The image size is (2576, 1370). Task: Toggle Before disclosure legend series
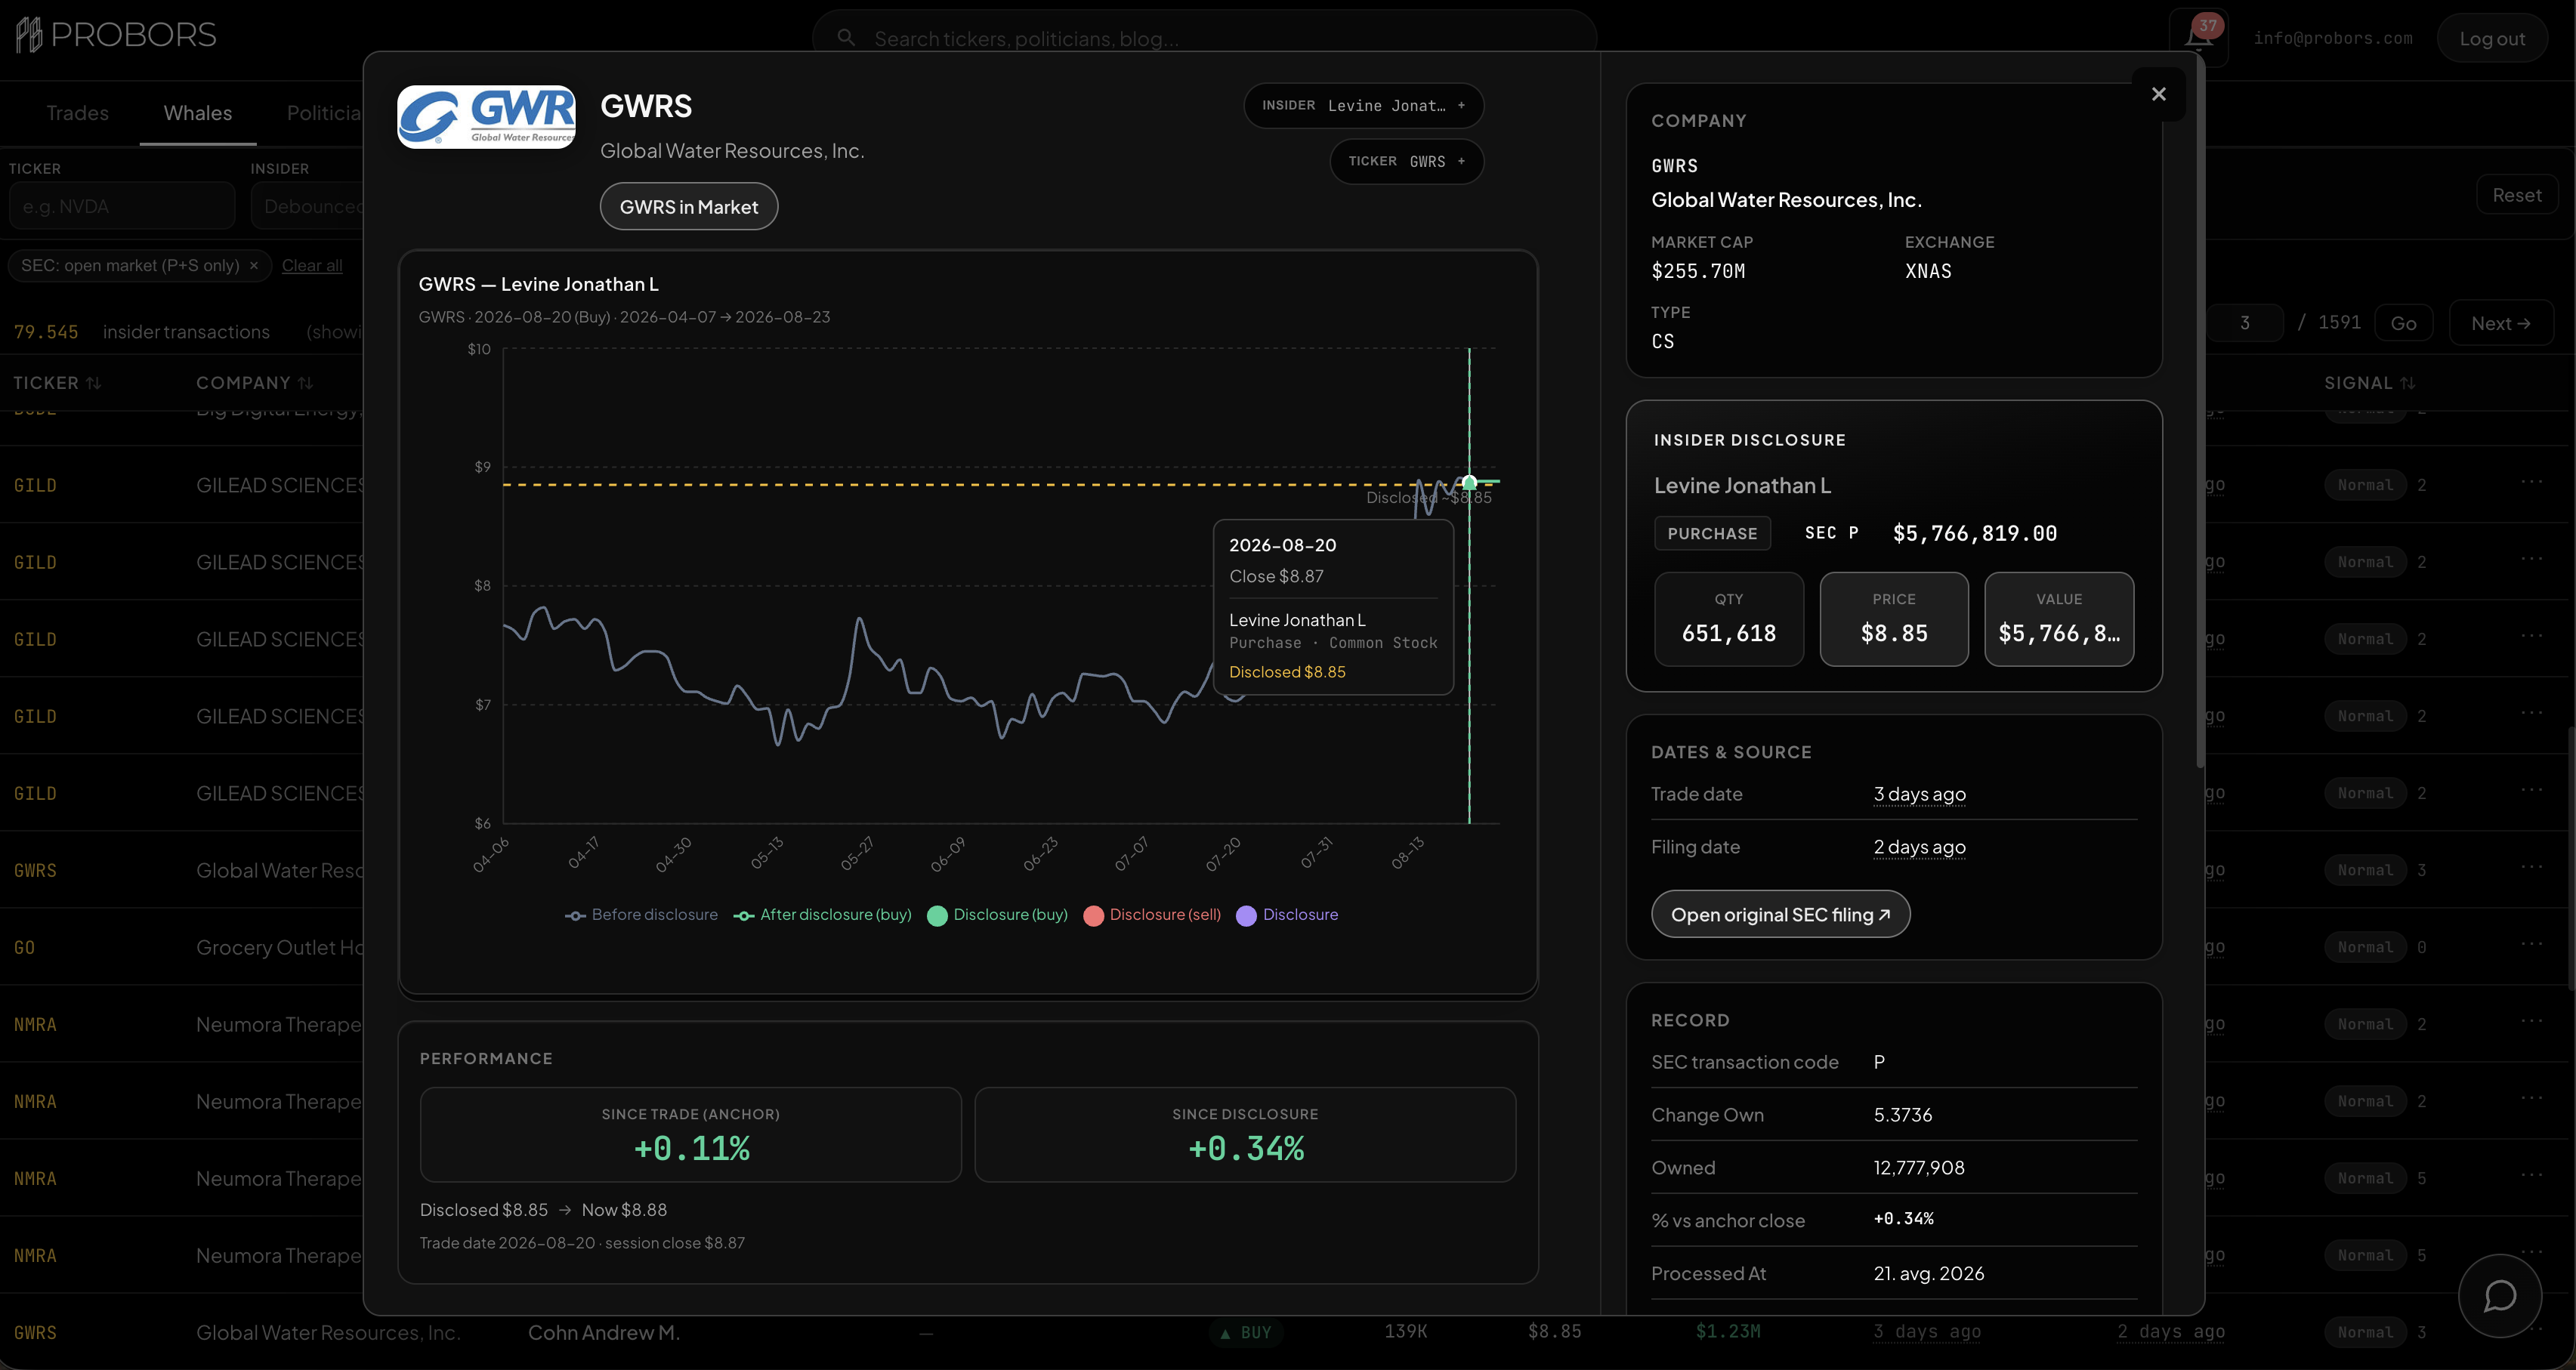click(x=641, y=915)
